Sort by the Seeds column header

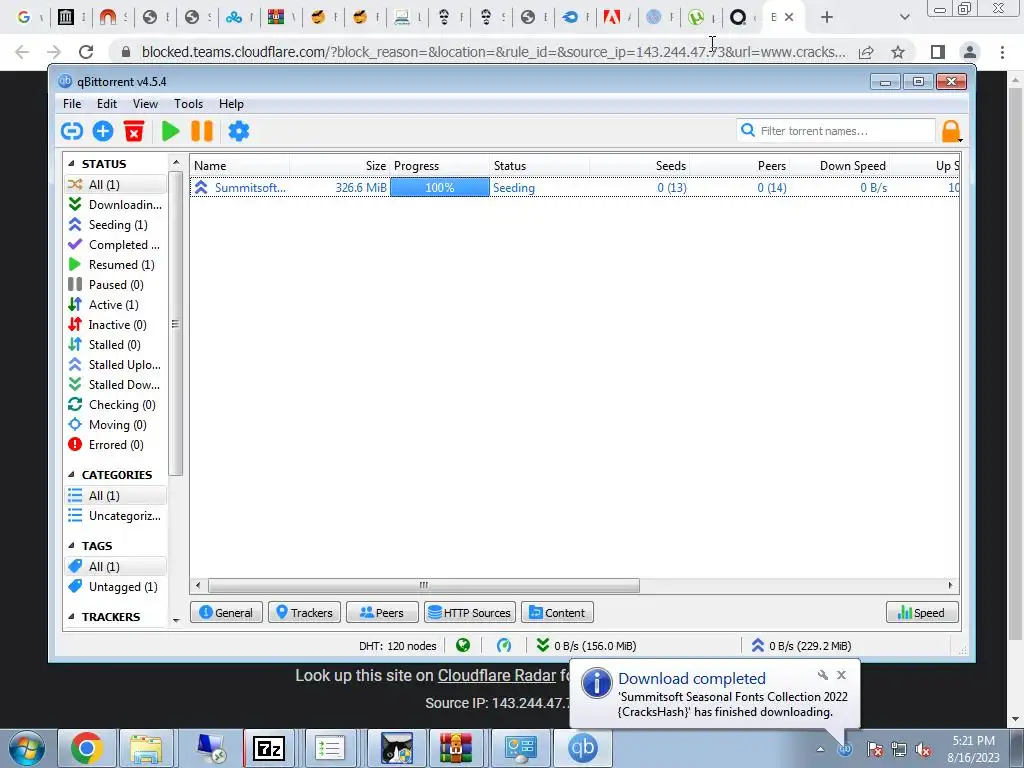click(640, 166)
